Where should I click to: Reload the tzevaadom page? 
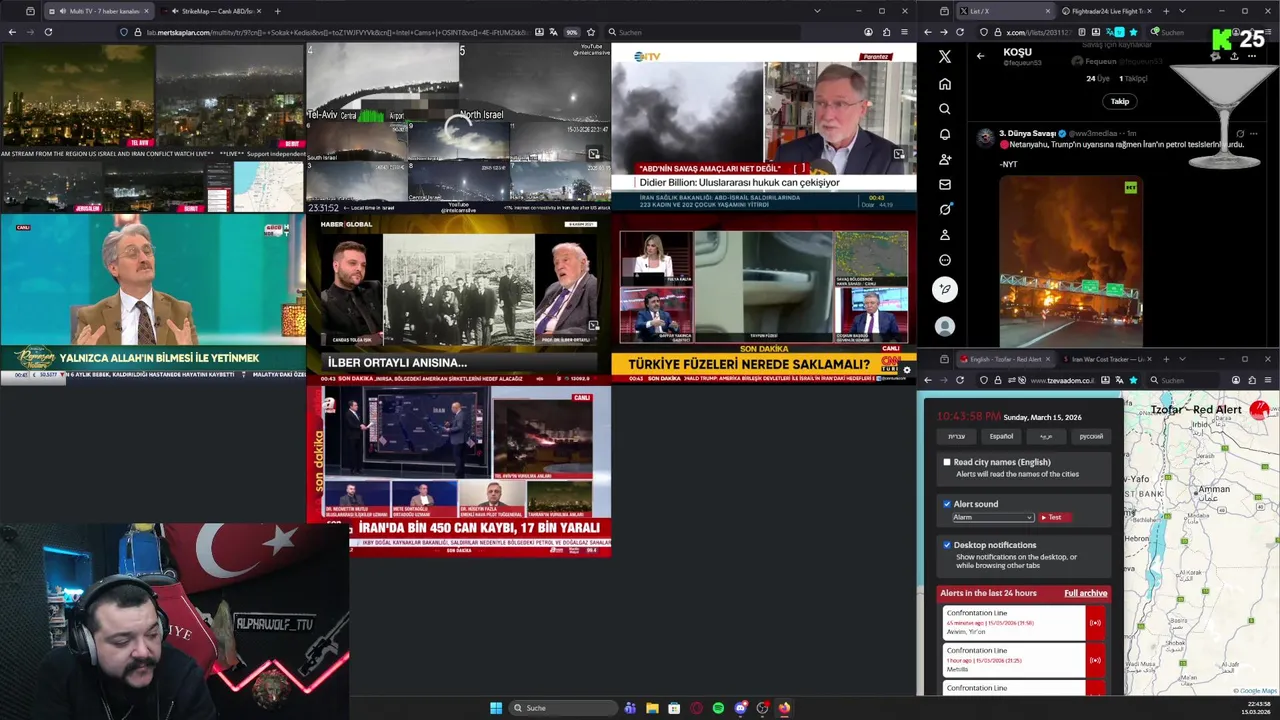(x=960, y=380)
